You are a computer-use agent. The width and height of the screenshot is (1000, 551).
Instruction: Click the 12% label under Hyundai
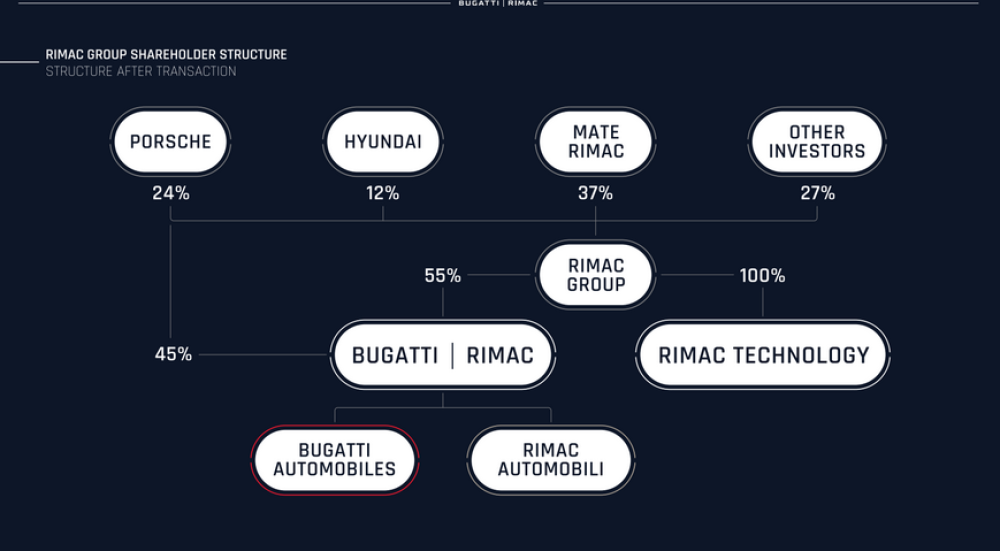point(383,194)
